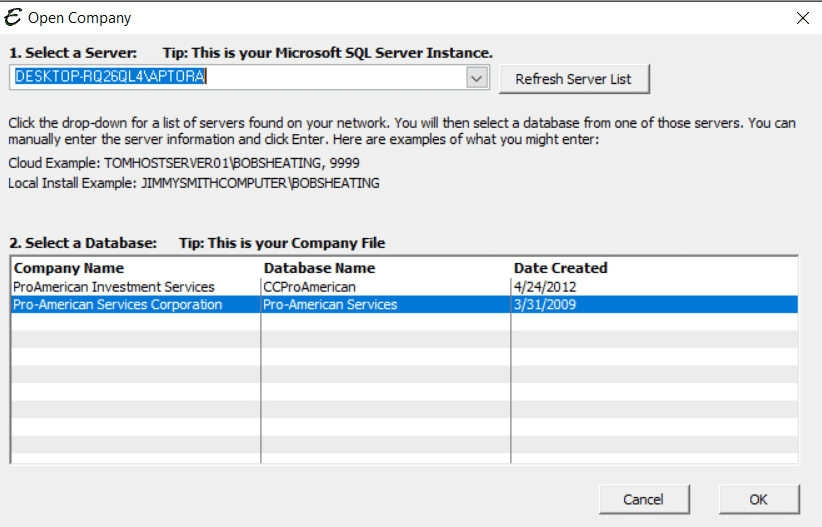Open the server list drop-down arrow
This screenshot has height=527, width=822.
pos(477,78)
